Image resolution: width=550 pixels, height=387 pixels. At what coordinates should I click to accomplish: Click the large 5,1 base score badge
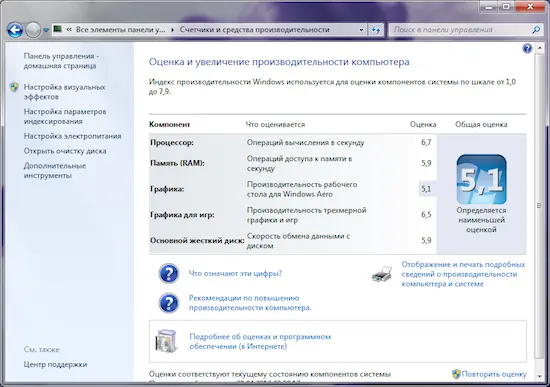tap(481, 179)
